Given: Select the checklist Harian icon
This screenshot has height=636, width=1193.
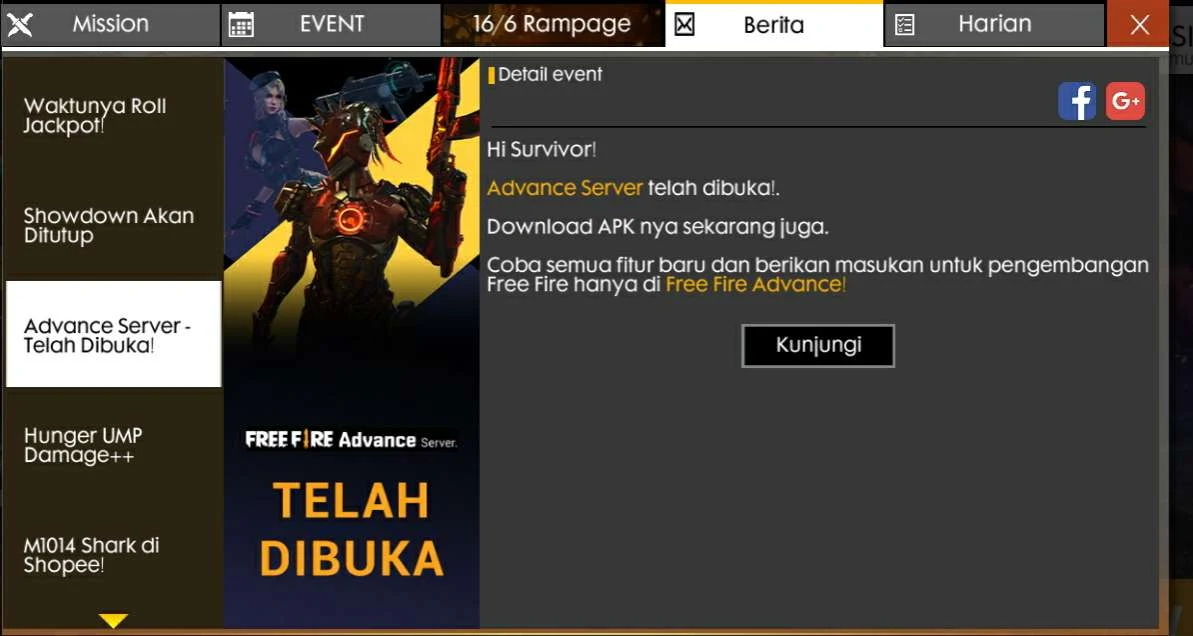Looking at the screenshot, I should [x=905, y=25].
